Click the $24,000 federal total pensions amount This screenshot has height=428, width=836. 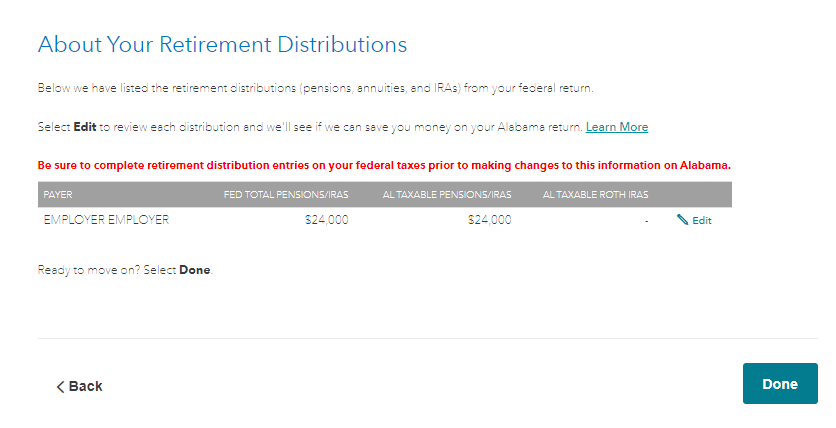pos(327,220)
